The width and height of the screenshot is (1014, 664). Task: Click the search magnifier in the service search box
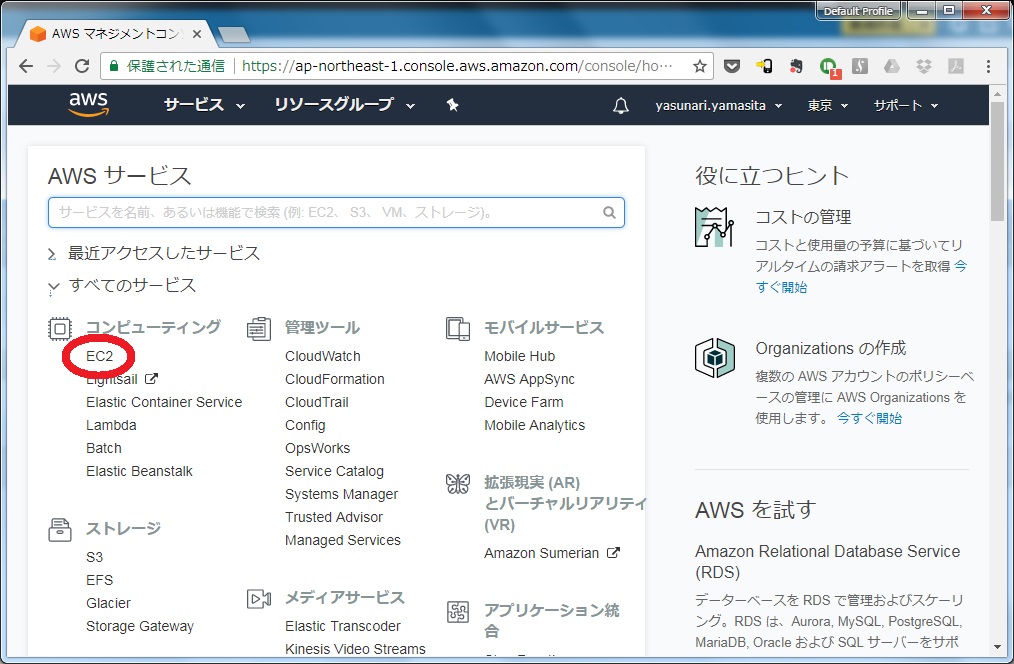pyautogui.click(x=609, y=212)
